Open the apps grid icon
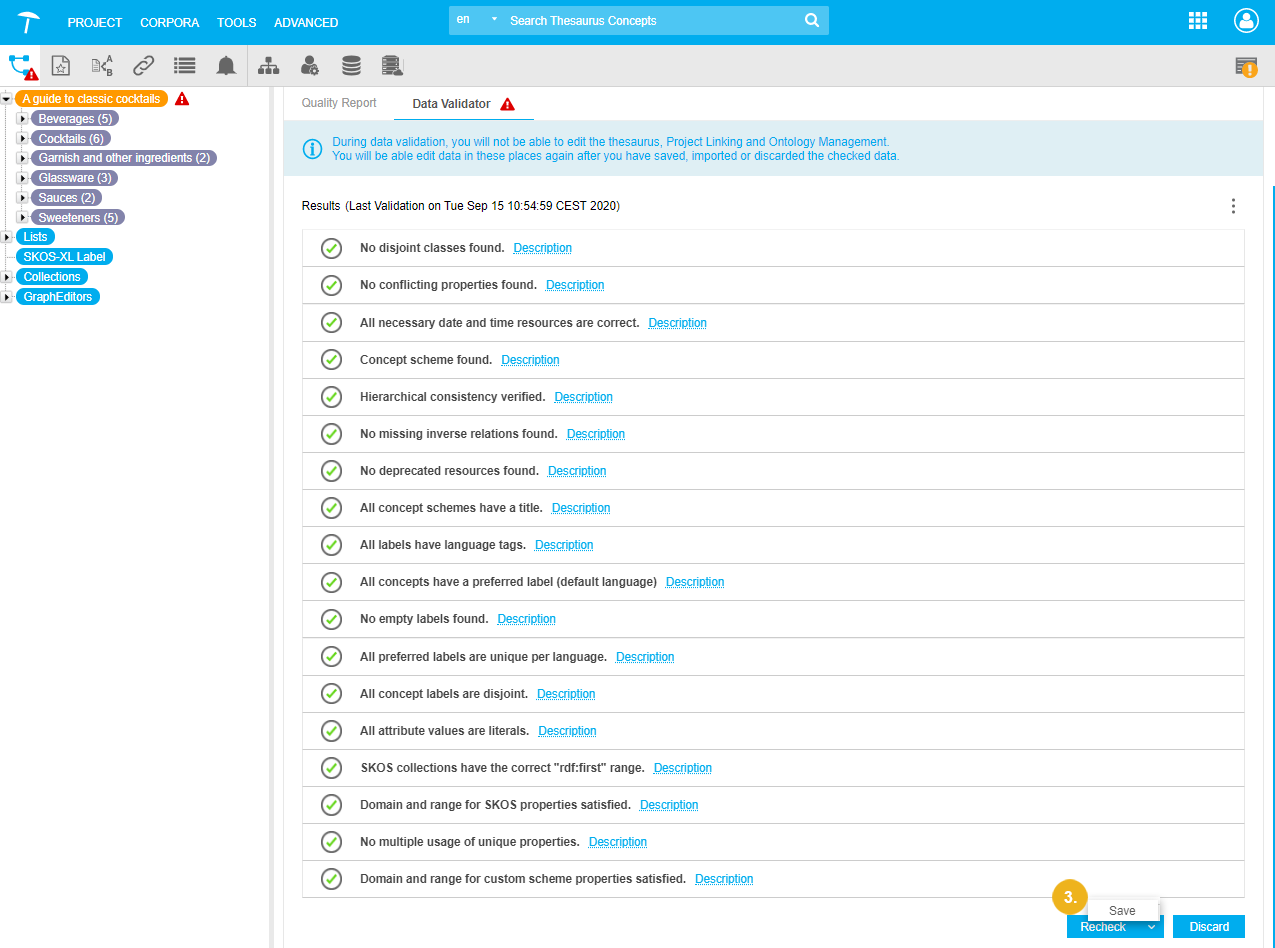The image size is (1275, 948). coord(1197,21)
